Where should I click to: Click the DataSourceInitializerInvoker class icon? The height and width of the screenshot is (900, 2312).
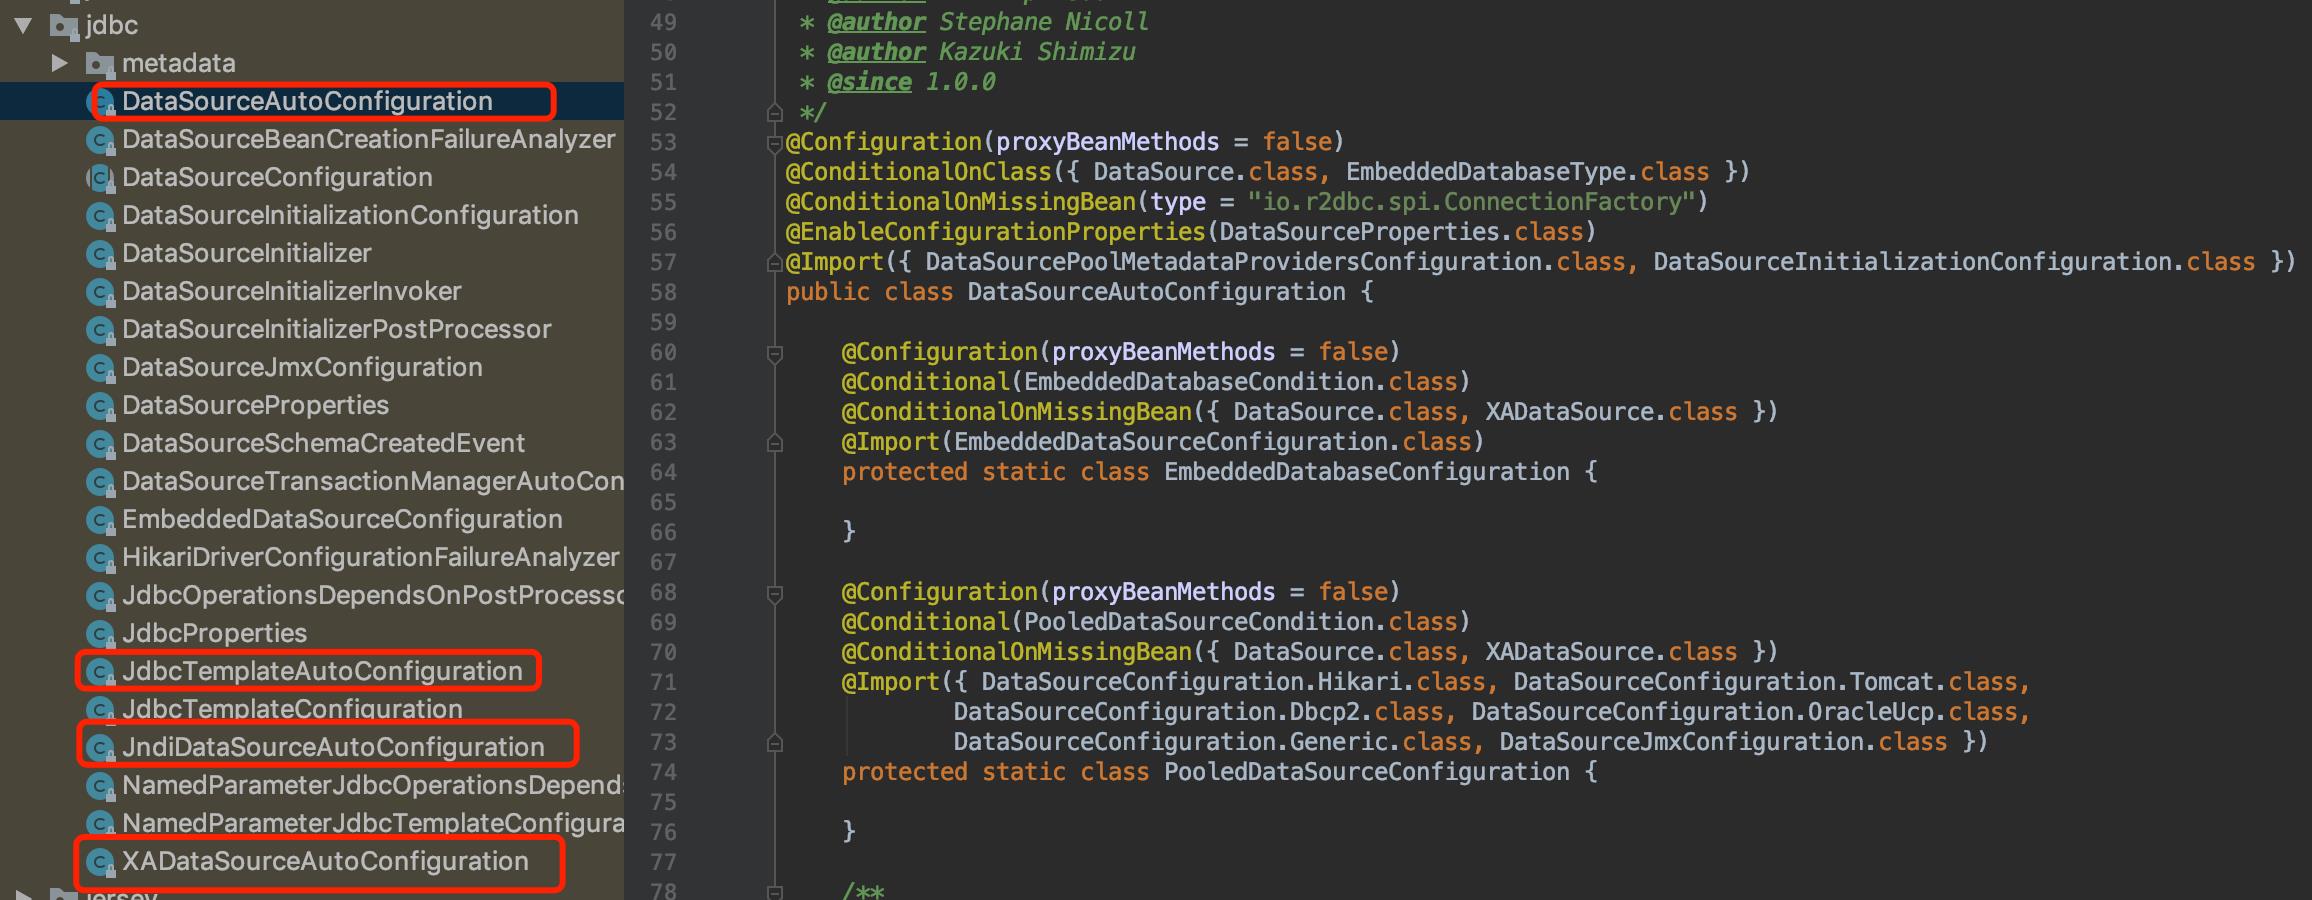(x=100, y=292)
